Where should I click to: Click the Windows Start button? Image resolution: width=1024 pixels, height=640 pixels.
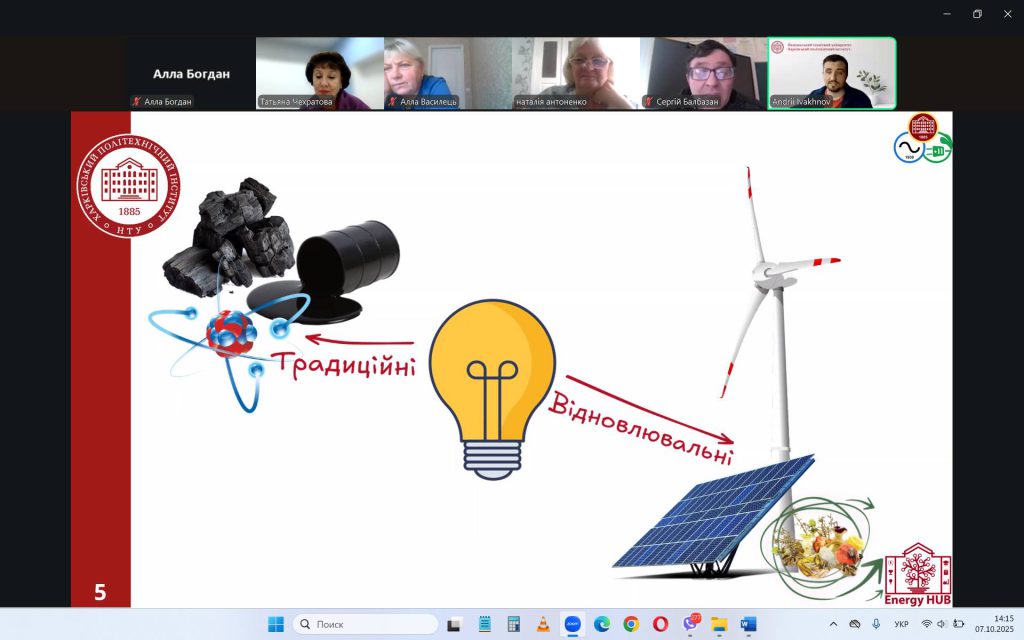coord(275,624)
